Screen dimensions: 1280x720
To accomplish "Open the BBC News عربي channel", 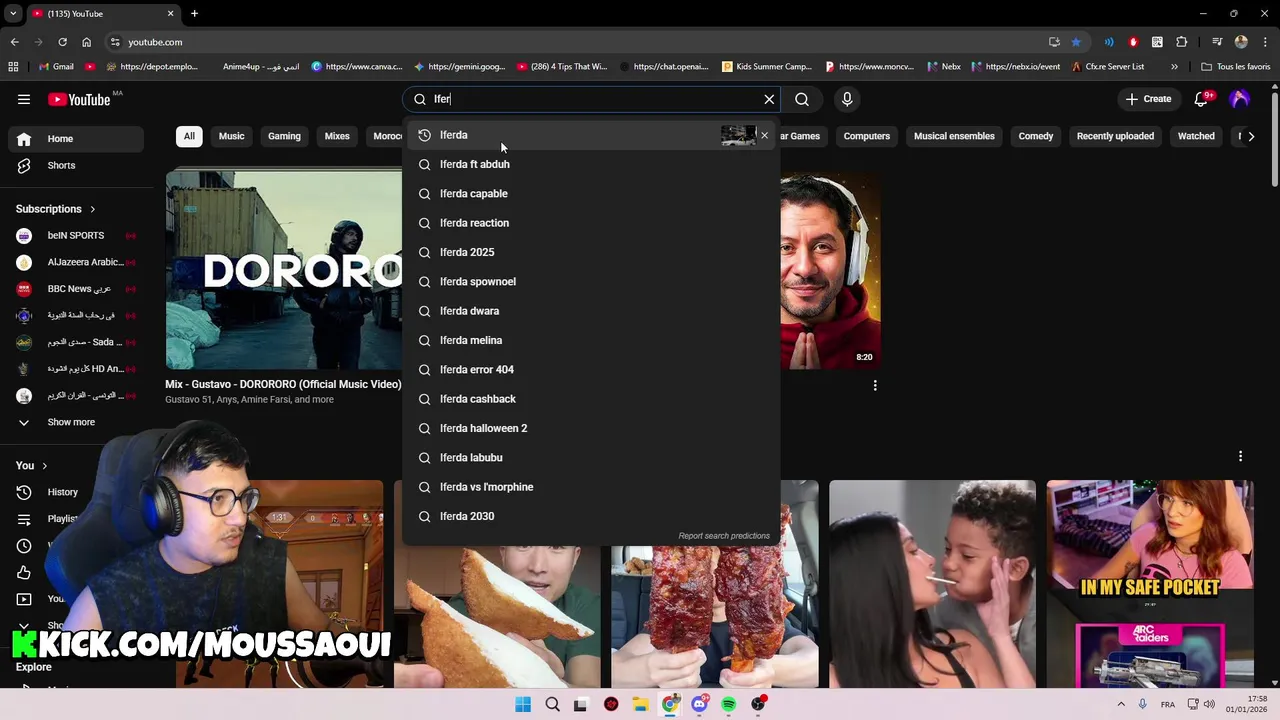I will coord(75,289).
